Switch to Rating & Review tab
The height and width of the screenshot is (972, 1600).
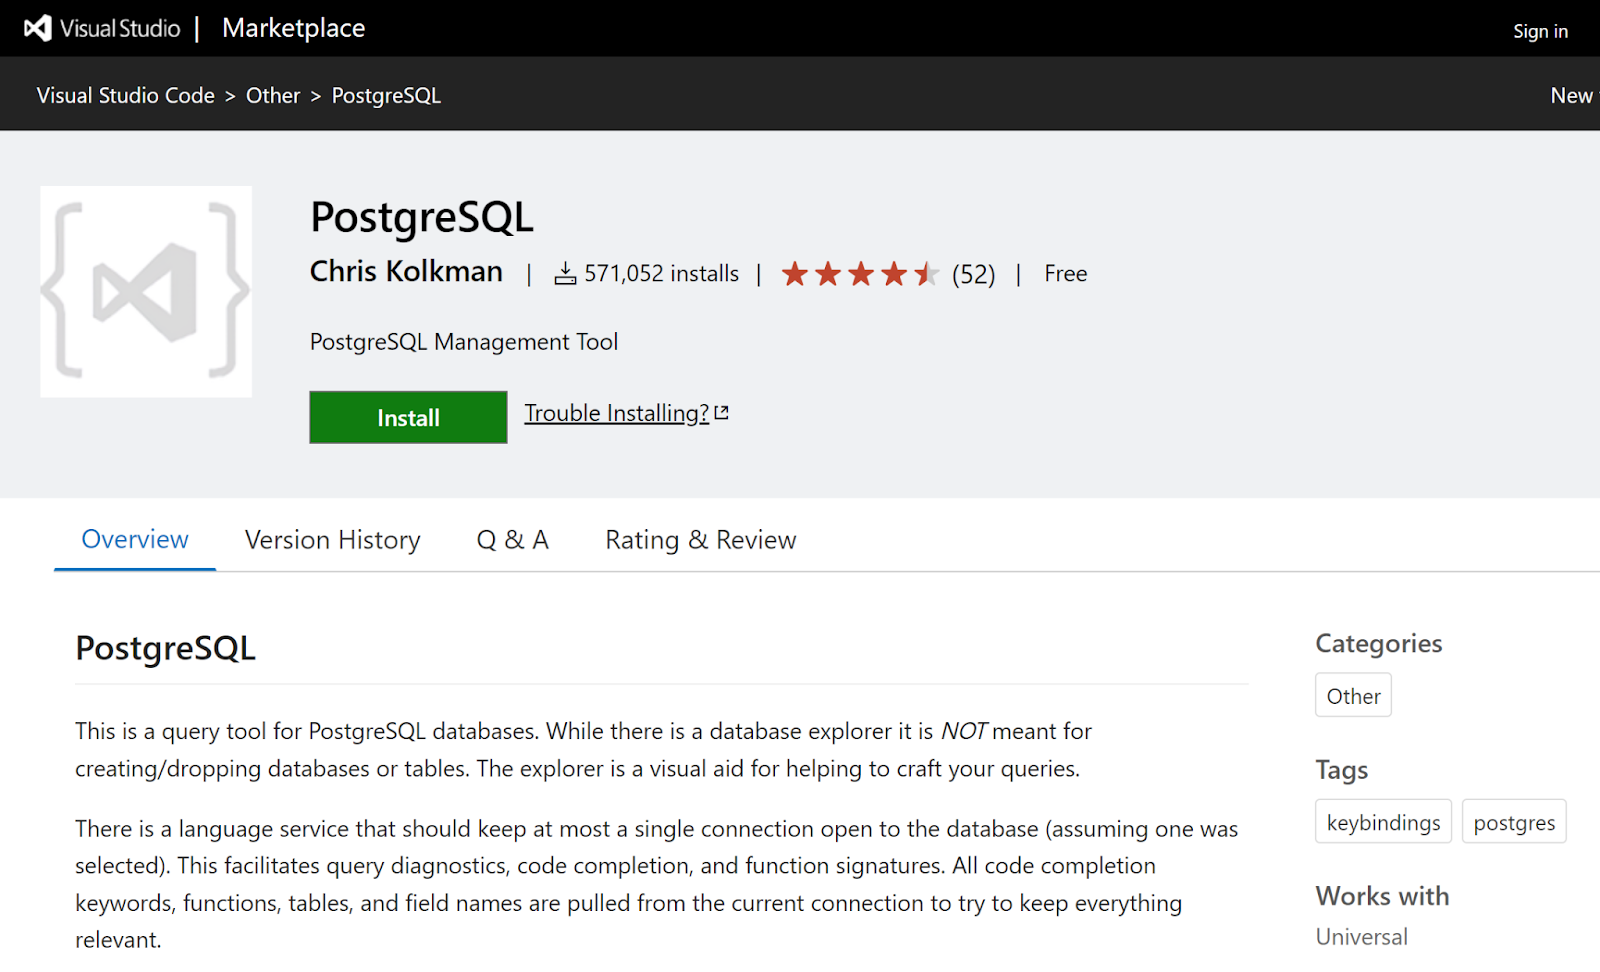[x=701, y=539]
